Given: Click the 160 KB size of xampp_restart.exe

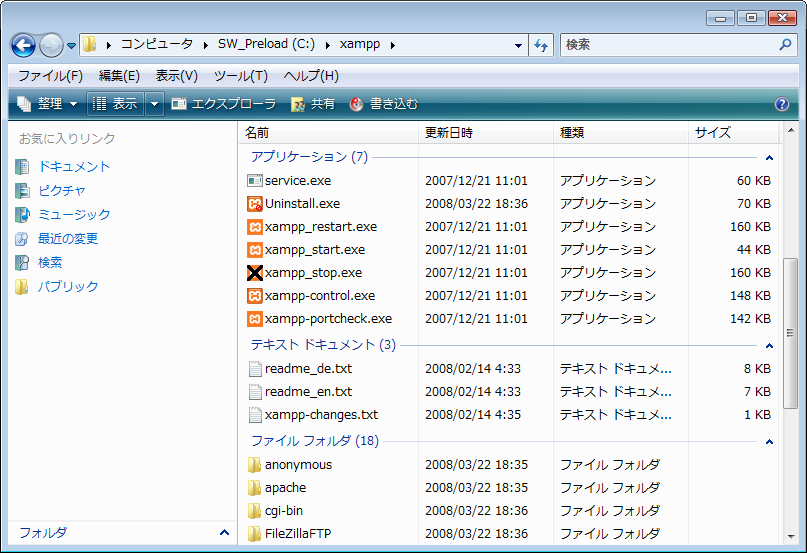Looking at the screenshot, I should click(x=750, y=227).
